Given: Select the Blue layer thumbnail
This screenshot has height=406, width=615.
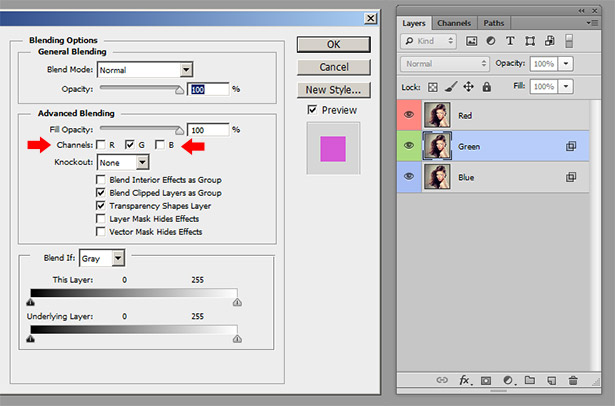Looking at the screenshot, I should tap(437, 177).
